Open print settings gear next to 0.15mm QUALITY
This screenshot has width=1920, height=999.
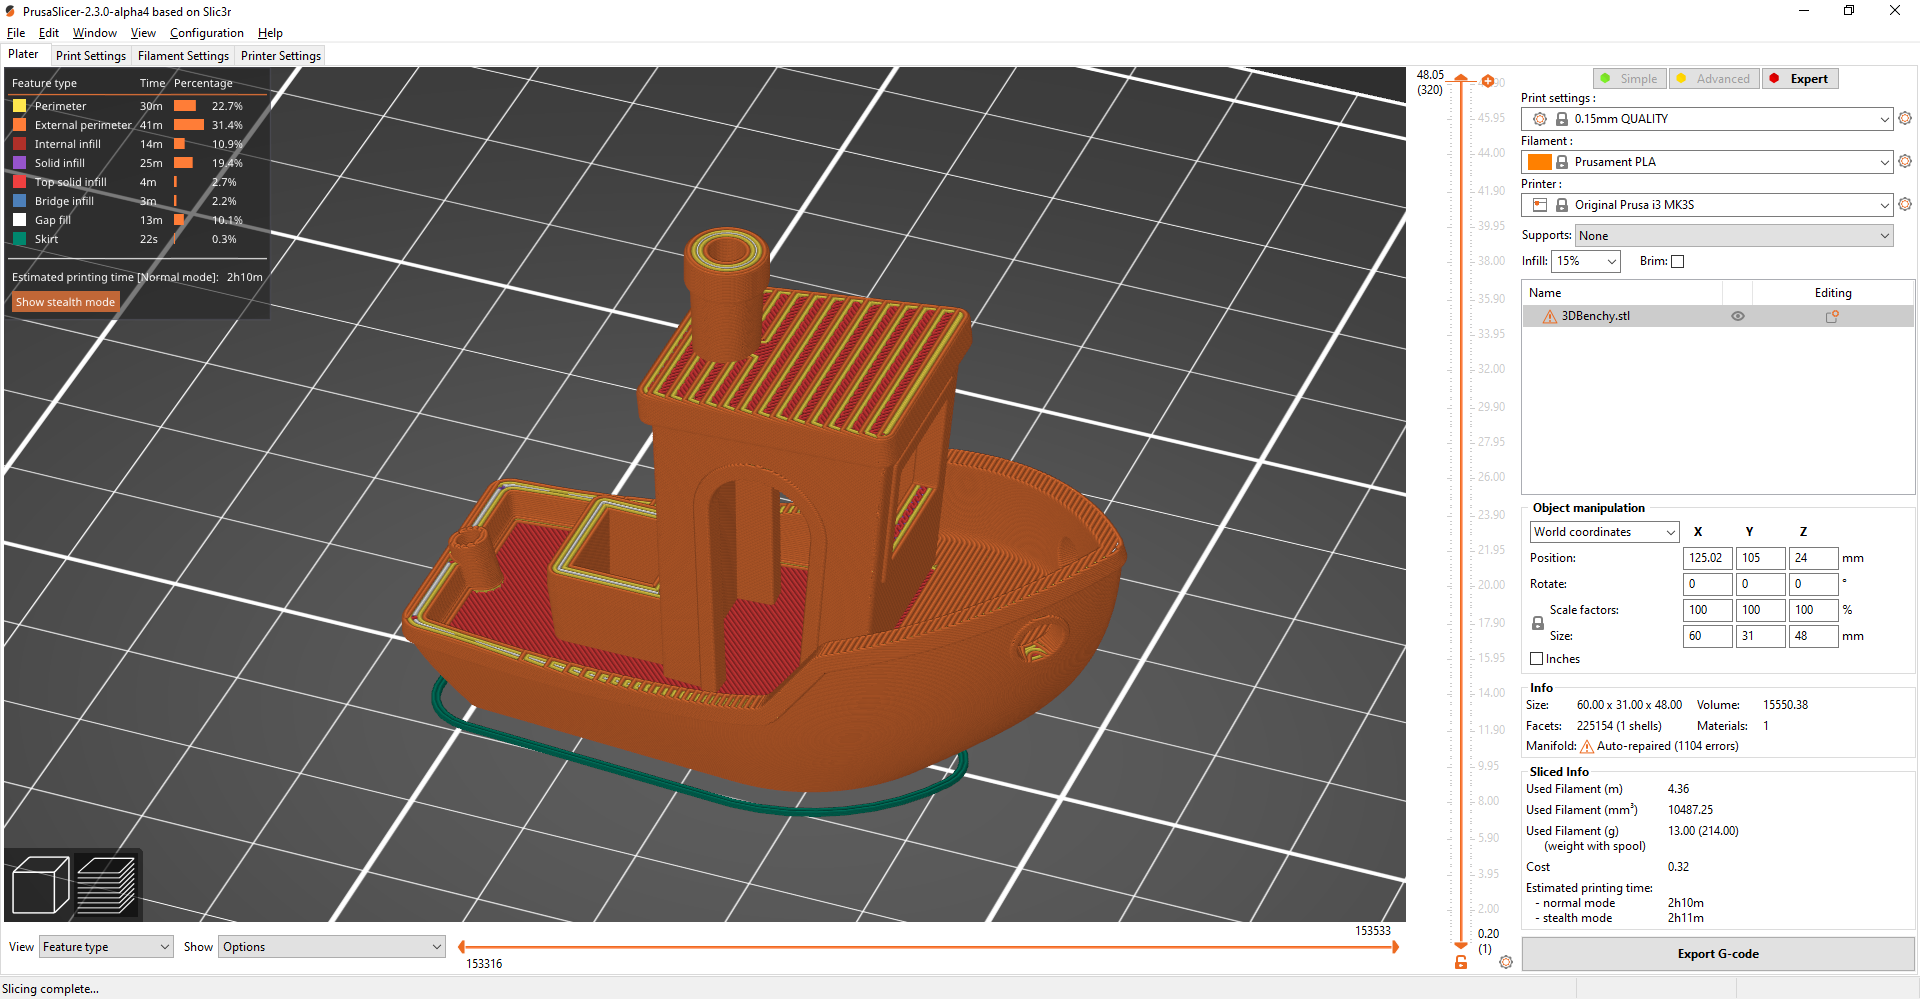pos(1905,118)
